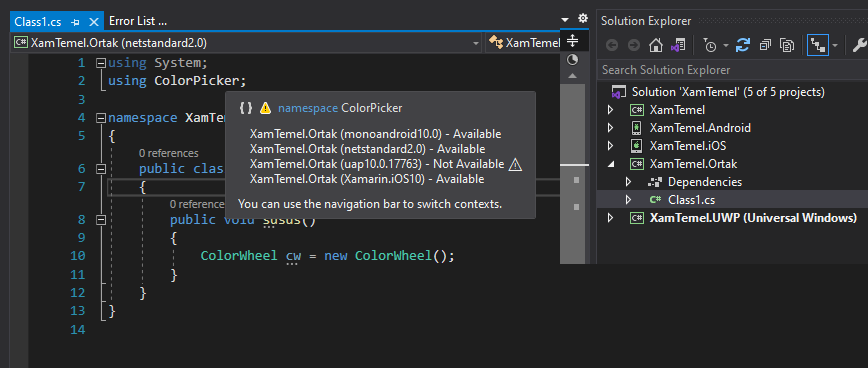
Task: Expand the Class1.cs file node
Action: click(628, 199)
